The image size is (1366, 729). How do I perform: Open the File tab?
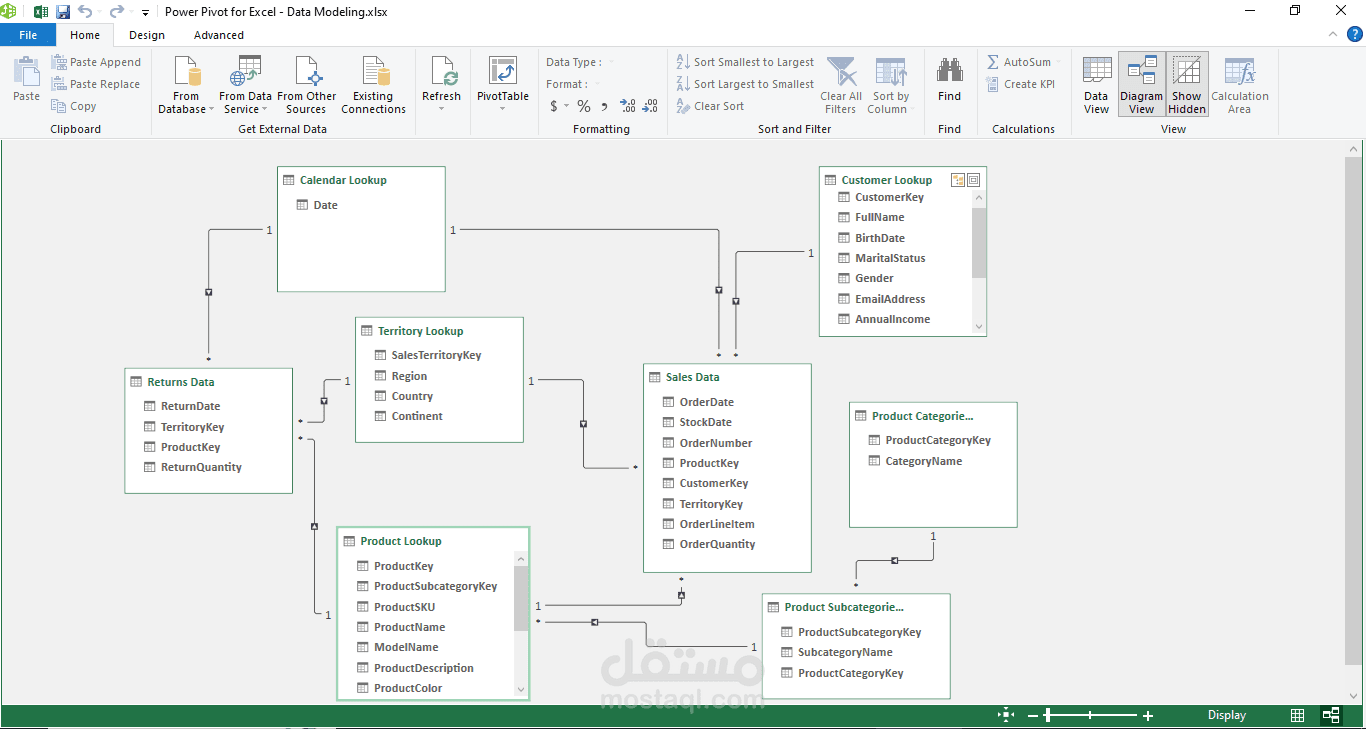(28, 35)
